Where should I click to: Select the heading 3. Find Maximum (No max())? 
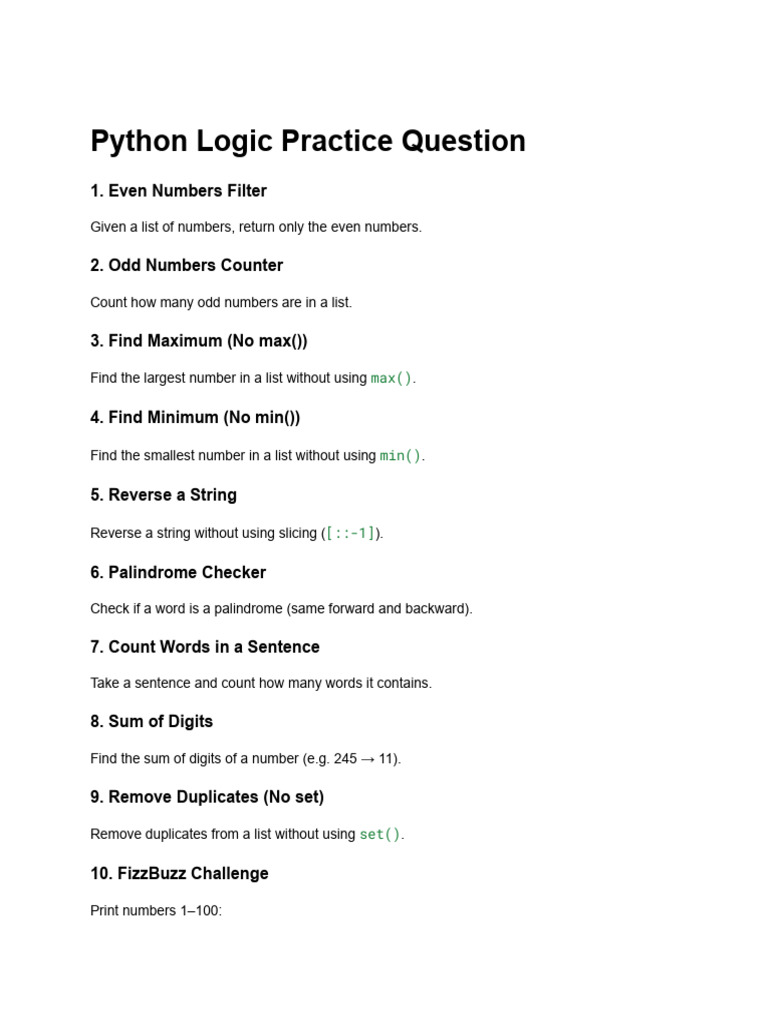(x=199, y=341)
